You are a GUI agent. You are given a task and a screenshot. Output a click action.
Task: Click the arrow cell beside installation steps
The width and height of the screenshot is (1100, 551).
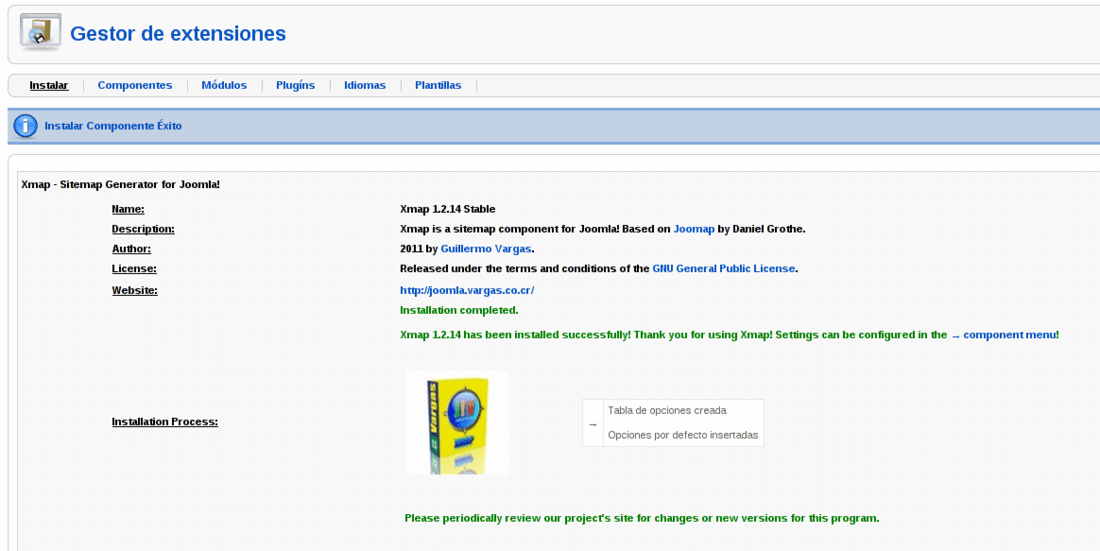pyautogui.click(x=593, y=423)
